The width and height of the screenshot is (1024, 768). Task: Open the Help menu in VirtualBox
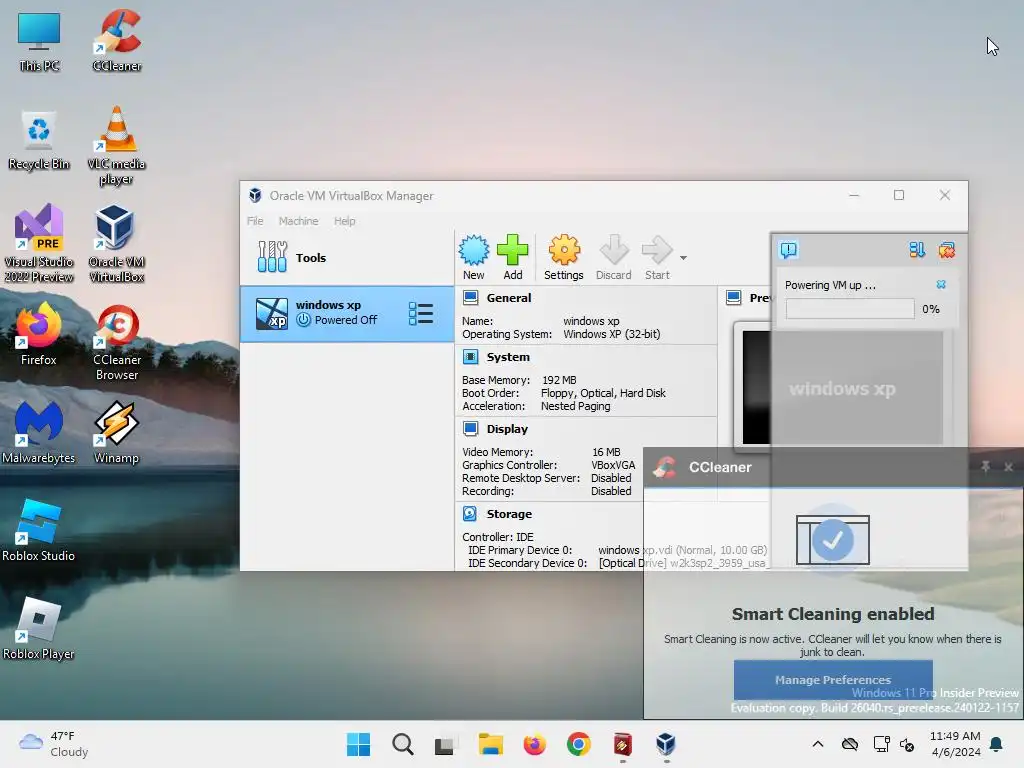coord(345,221)
